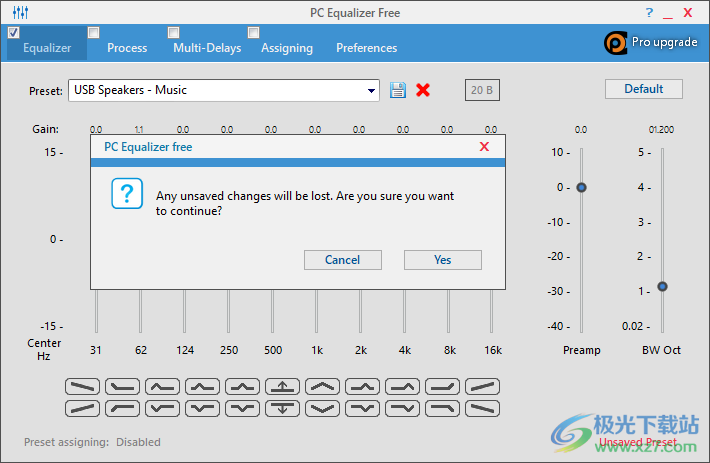
Task: Enable the Multi-Delays checkbox
Action: coord(173,33)
